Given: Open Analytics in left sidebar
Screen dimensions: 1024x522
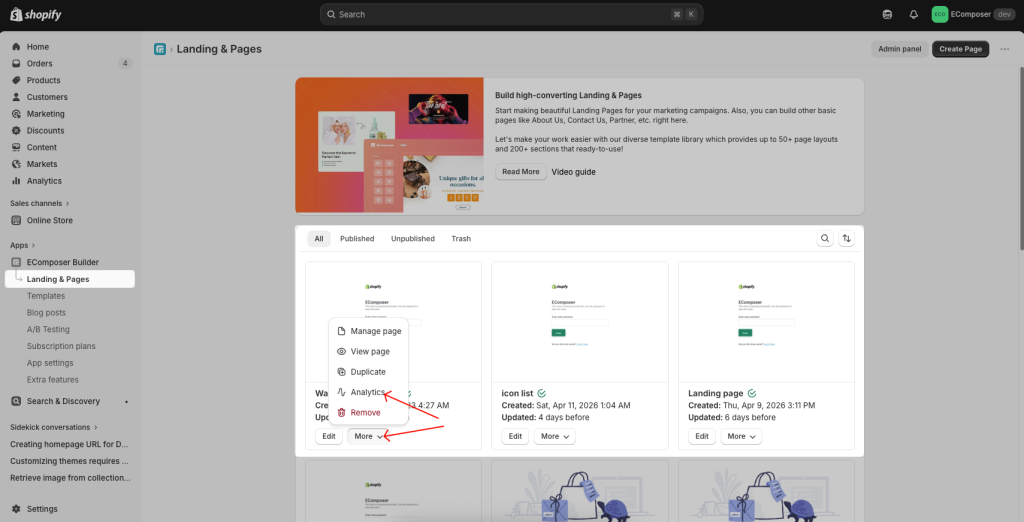Looking at the screenshot, I should (x=44, y=181).
